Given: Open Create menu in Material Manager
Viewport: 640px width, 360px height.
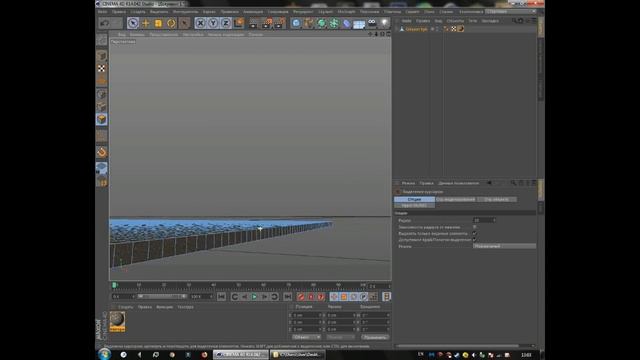Looking at the screenshot, I should pos(126,307).
